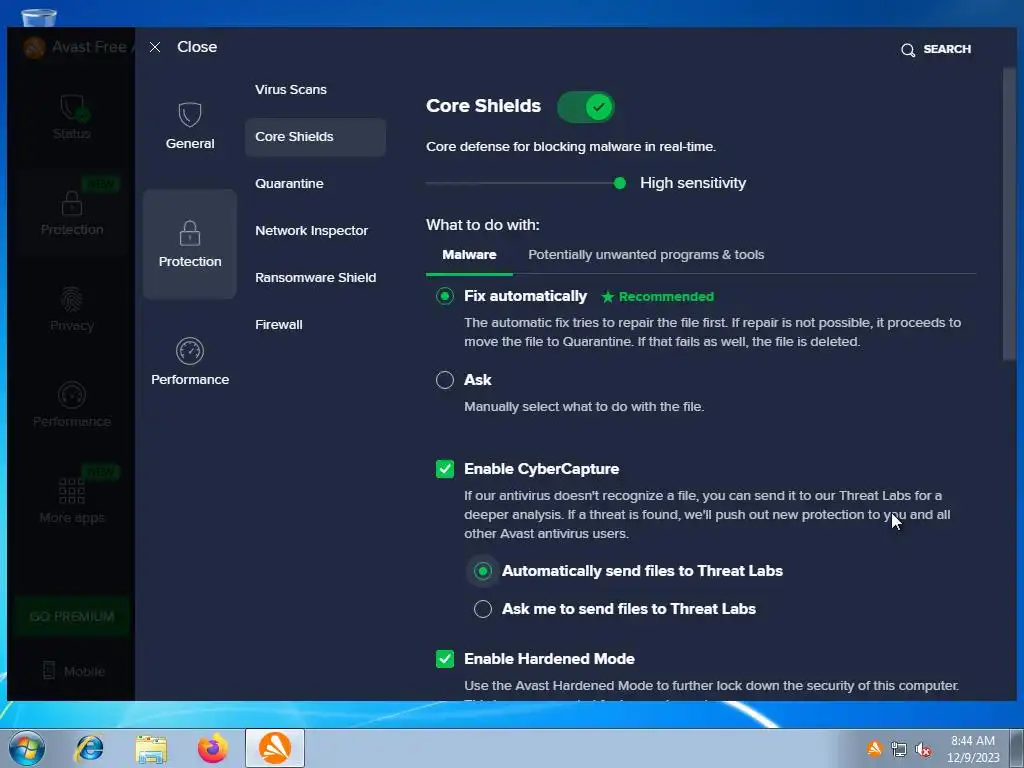
Task: Choose Automatically send files to Threat Labs
Action: pos(483,571)
